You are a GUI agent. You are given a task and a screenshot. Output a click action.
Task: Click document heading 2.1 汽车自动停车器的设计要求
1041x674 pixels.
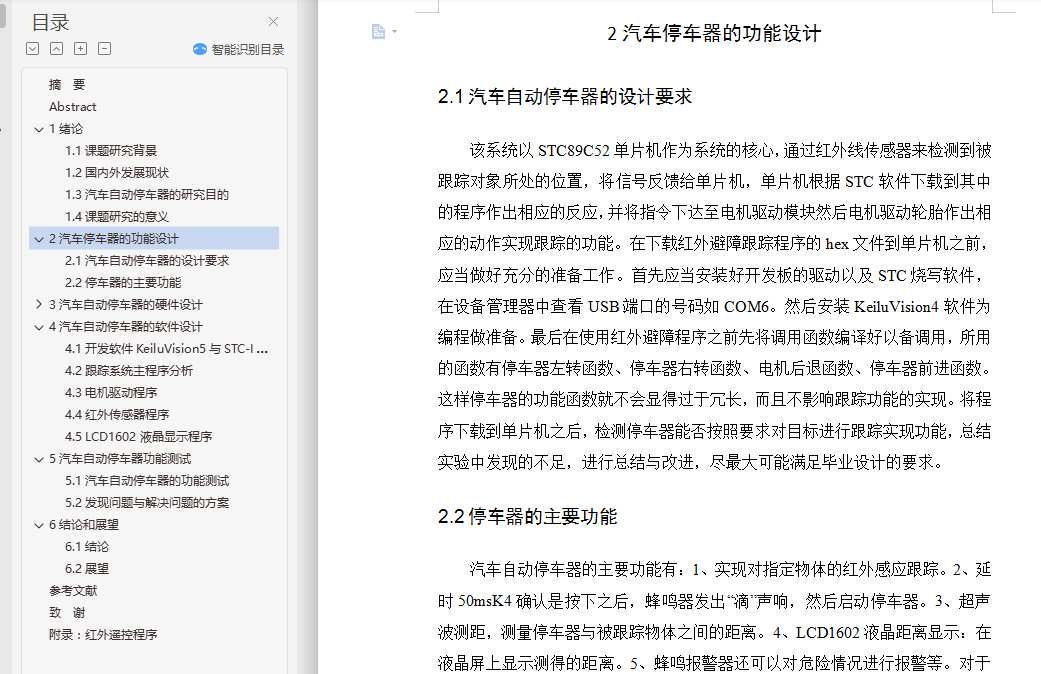(x=565, y=96)
